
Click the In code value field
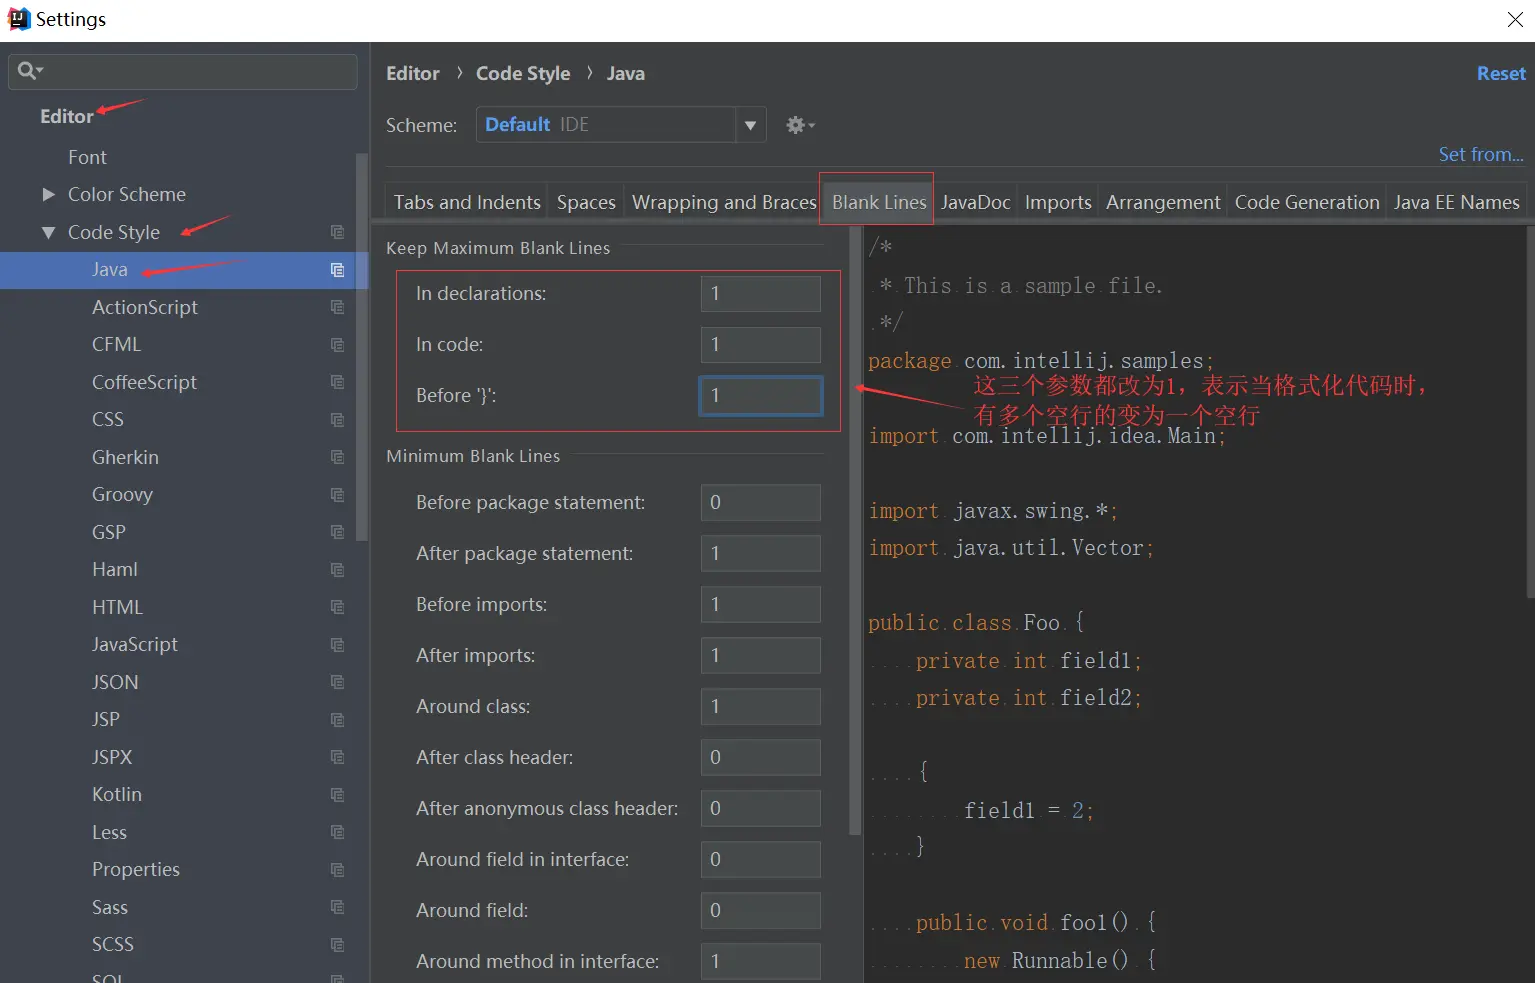click(761, 345)
